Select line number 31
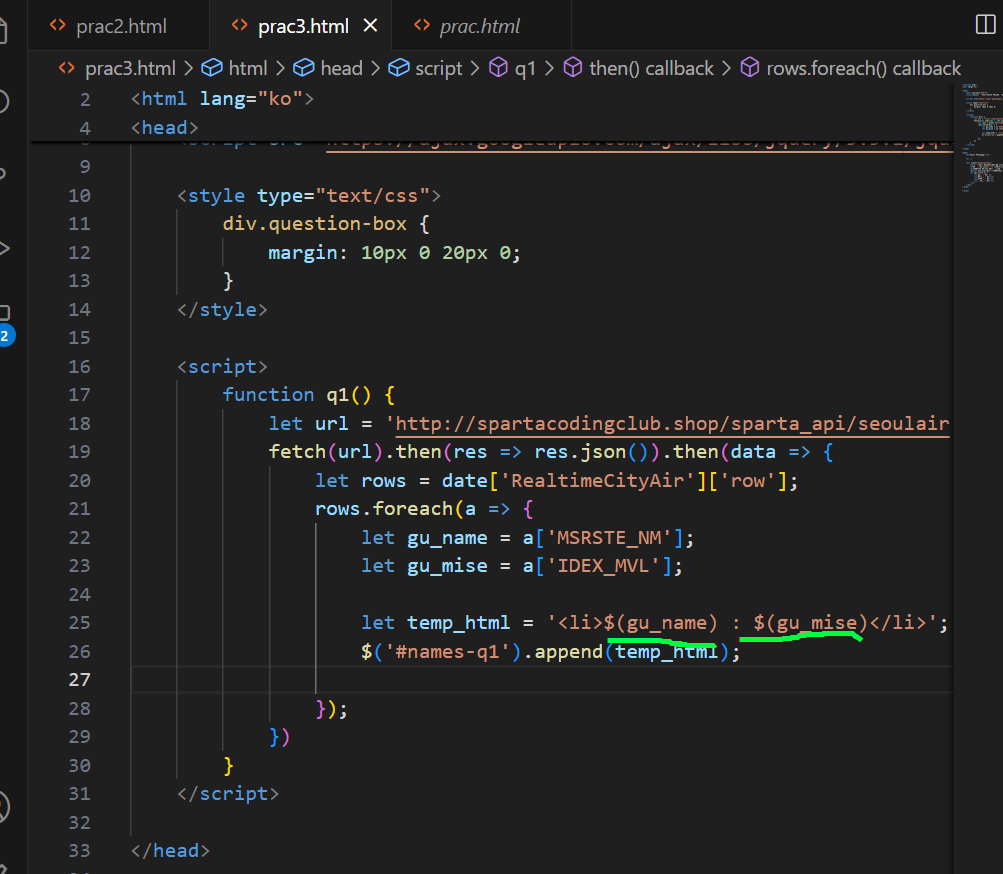The height and width of the screenshot is (874, 1003). click(79, 793)
